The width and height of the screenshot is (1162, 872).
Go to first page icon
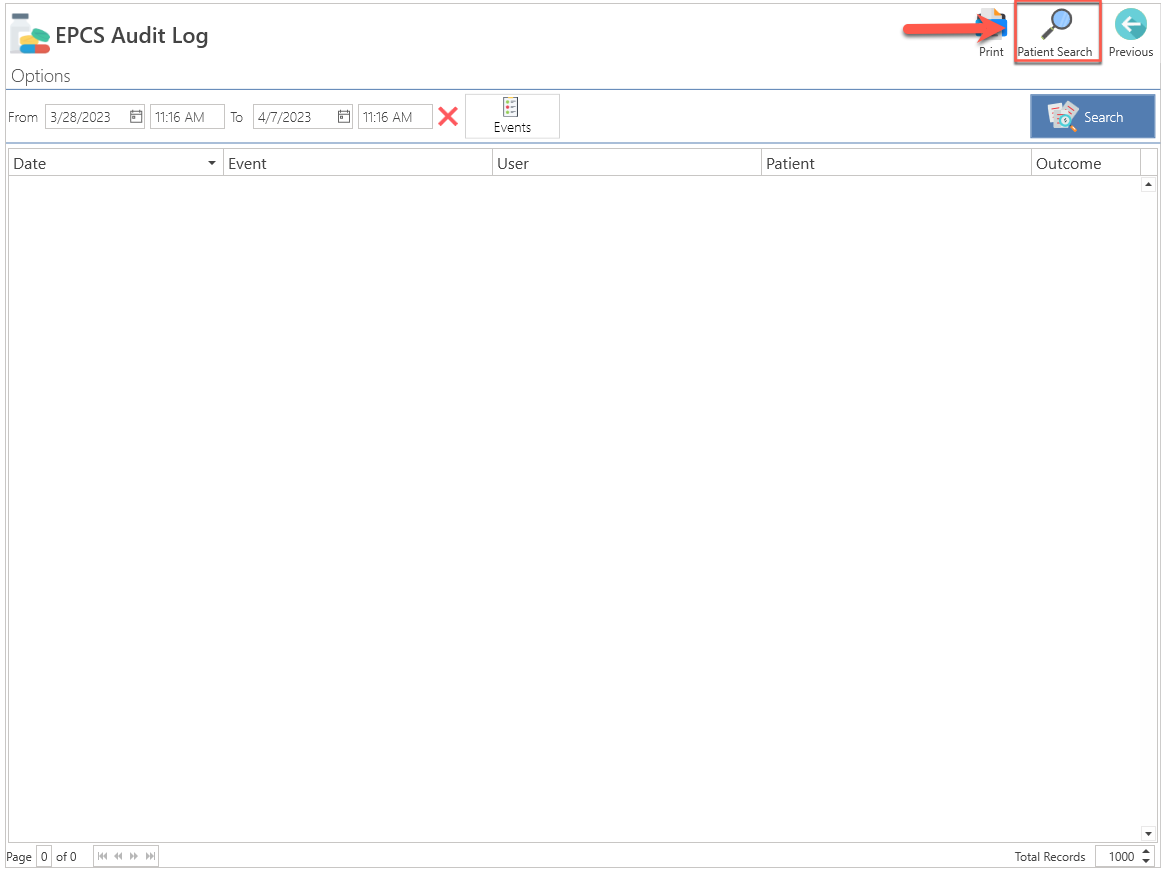[102, 856]
